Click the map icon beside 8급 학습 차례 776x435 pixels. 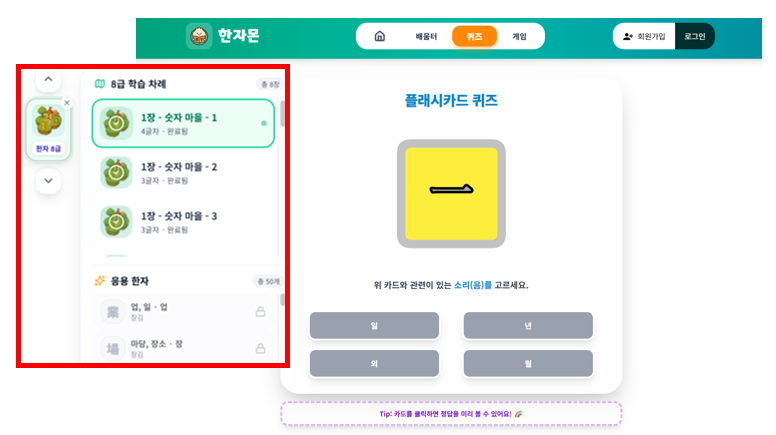99,84
